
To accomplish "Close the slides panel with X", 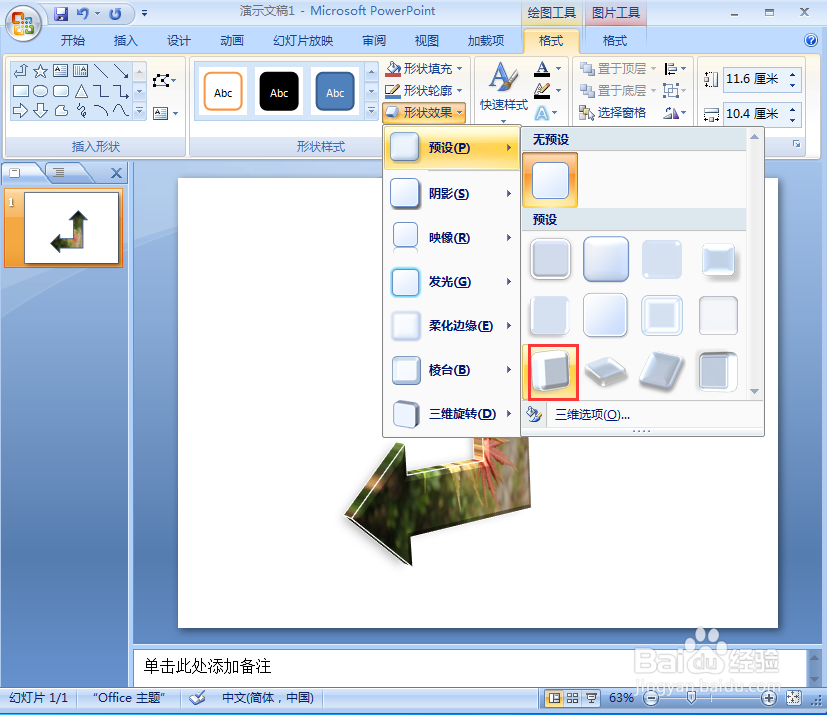I will [x=117, y=173].
